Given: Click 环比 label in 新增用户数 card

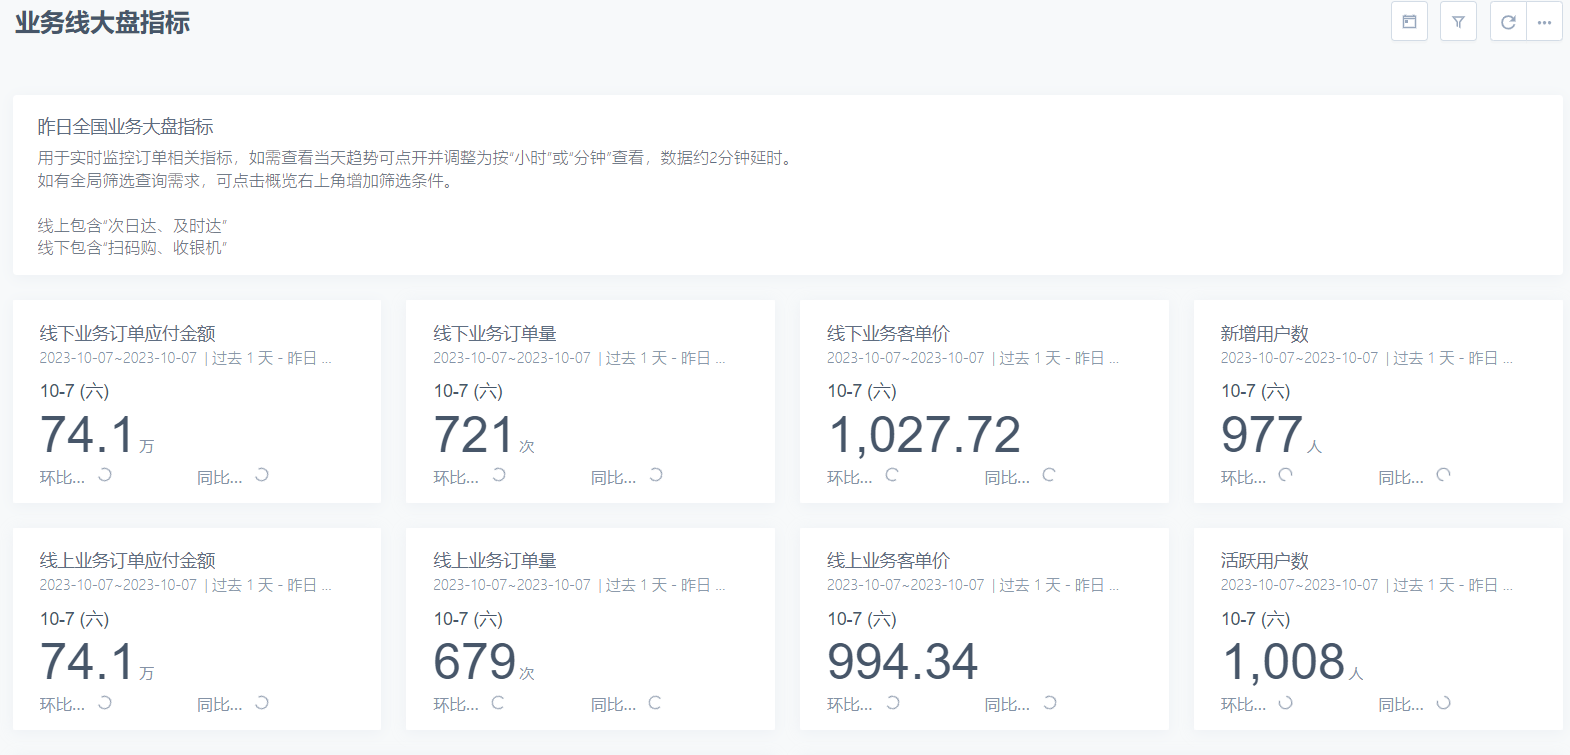Looking at the screenshot, I should point(1243,478).
